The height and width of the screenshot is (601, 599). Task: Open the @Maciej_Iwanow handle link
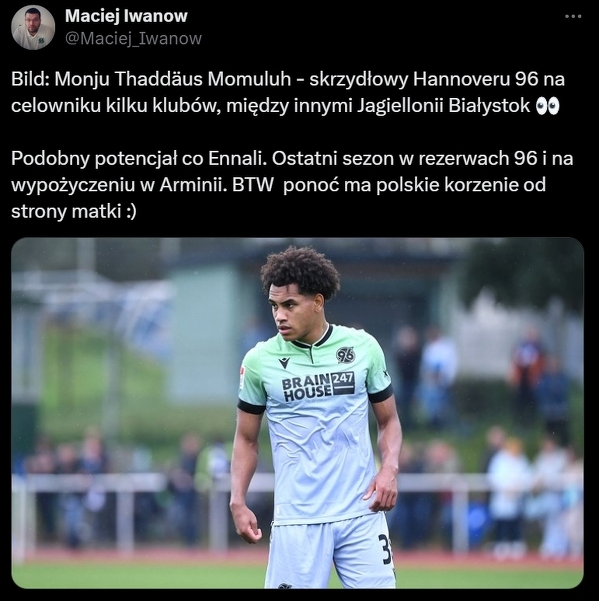pyautogui.click(x=133, y=39)
